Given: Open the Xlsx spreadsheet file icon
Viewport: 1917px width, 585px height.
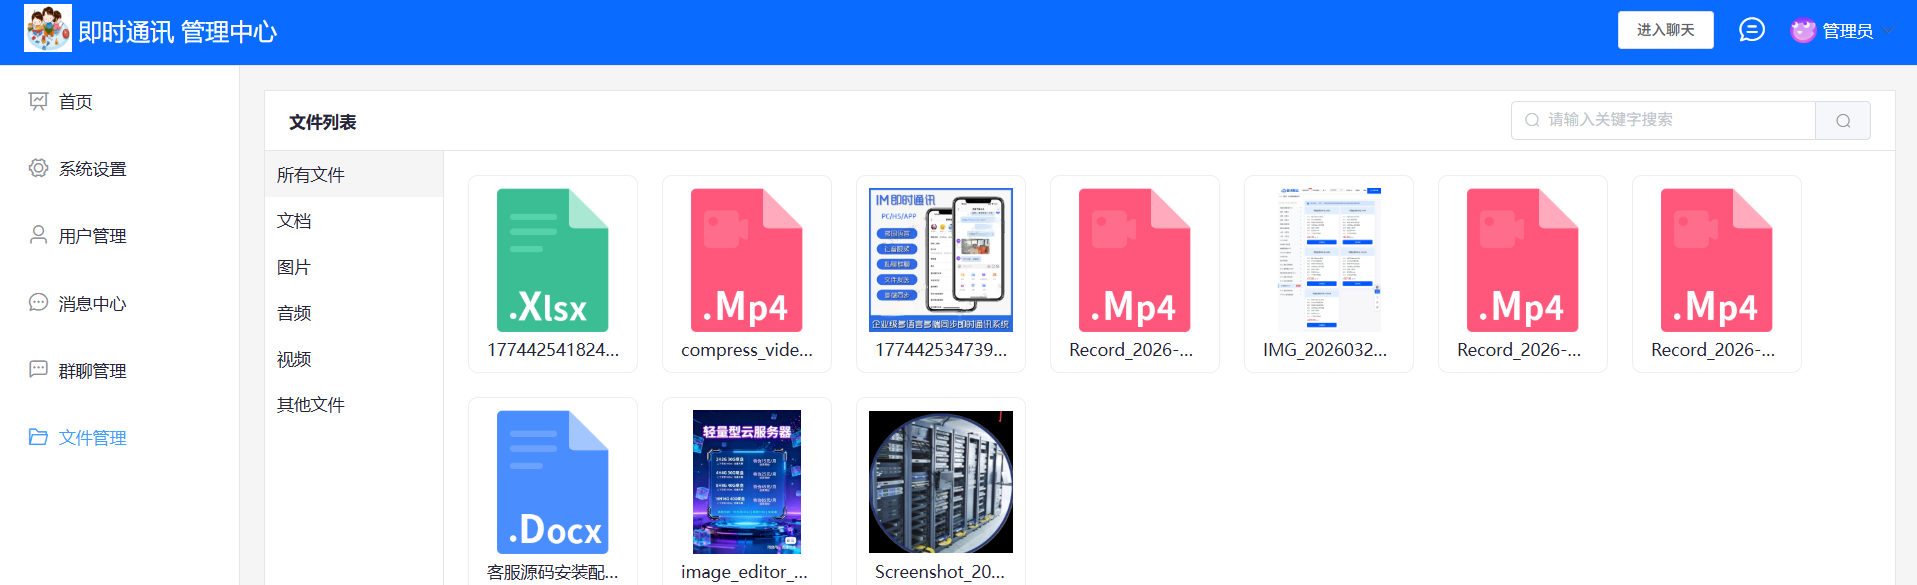Looking at the screenshot, I should [x=552, y=260].
